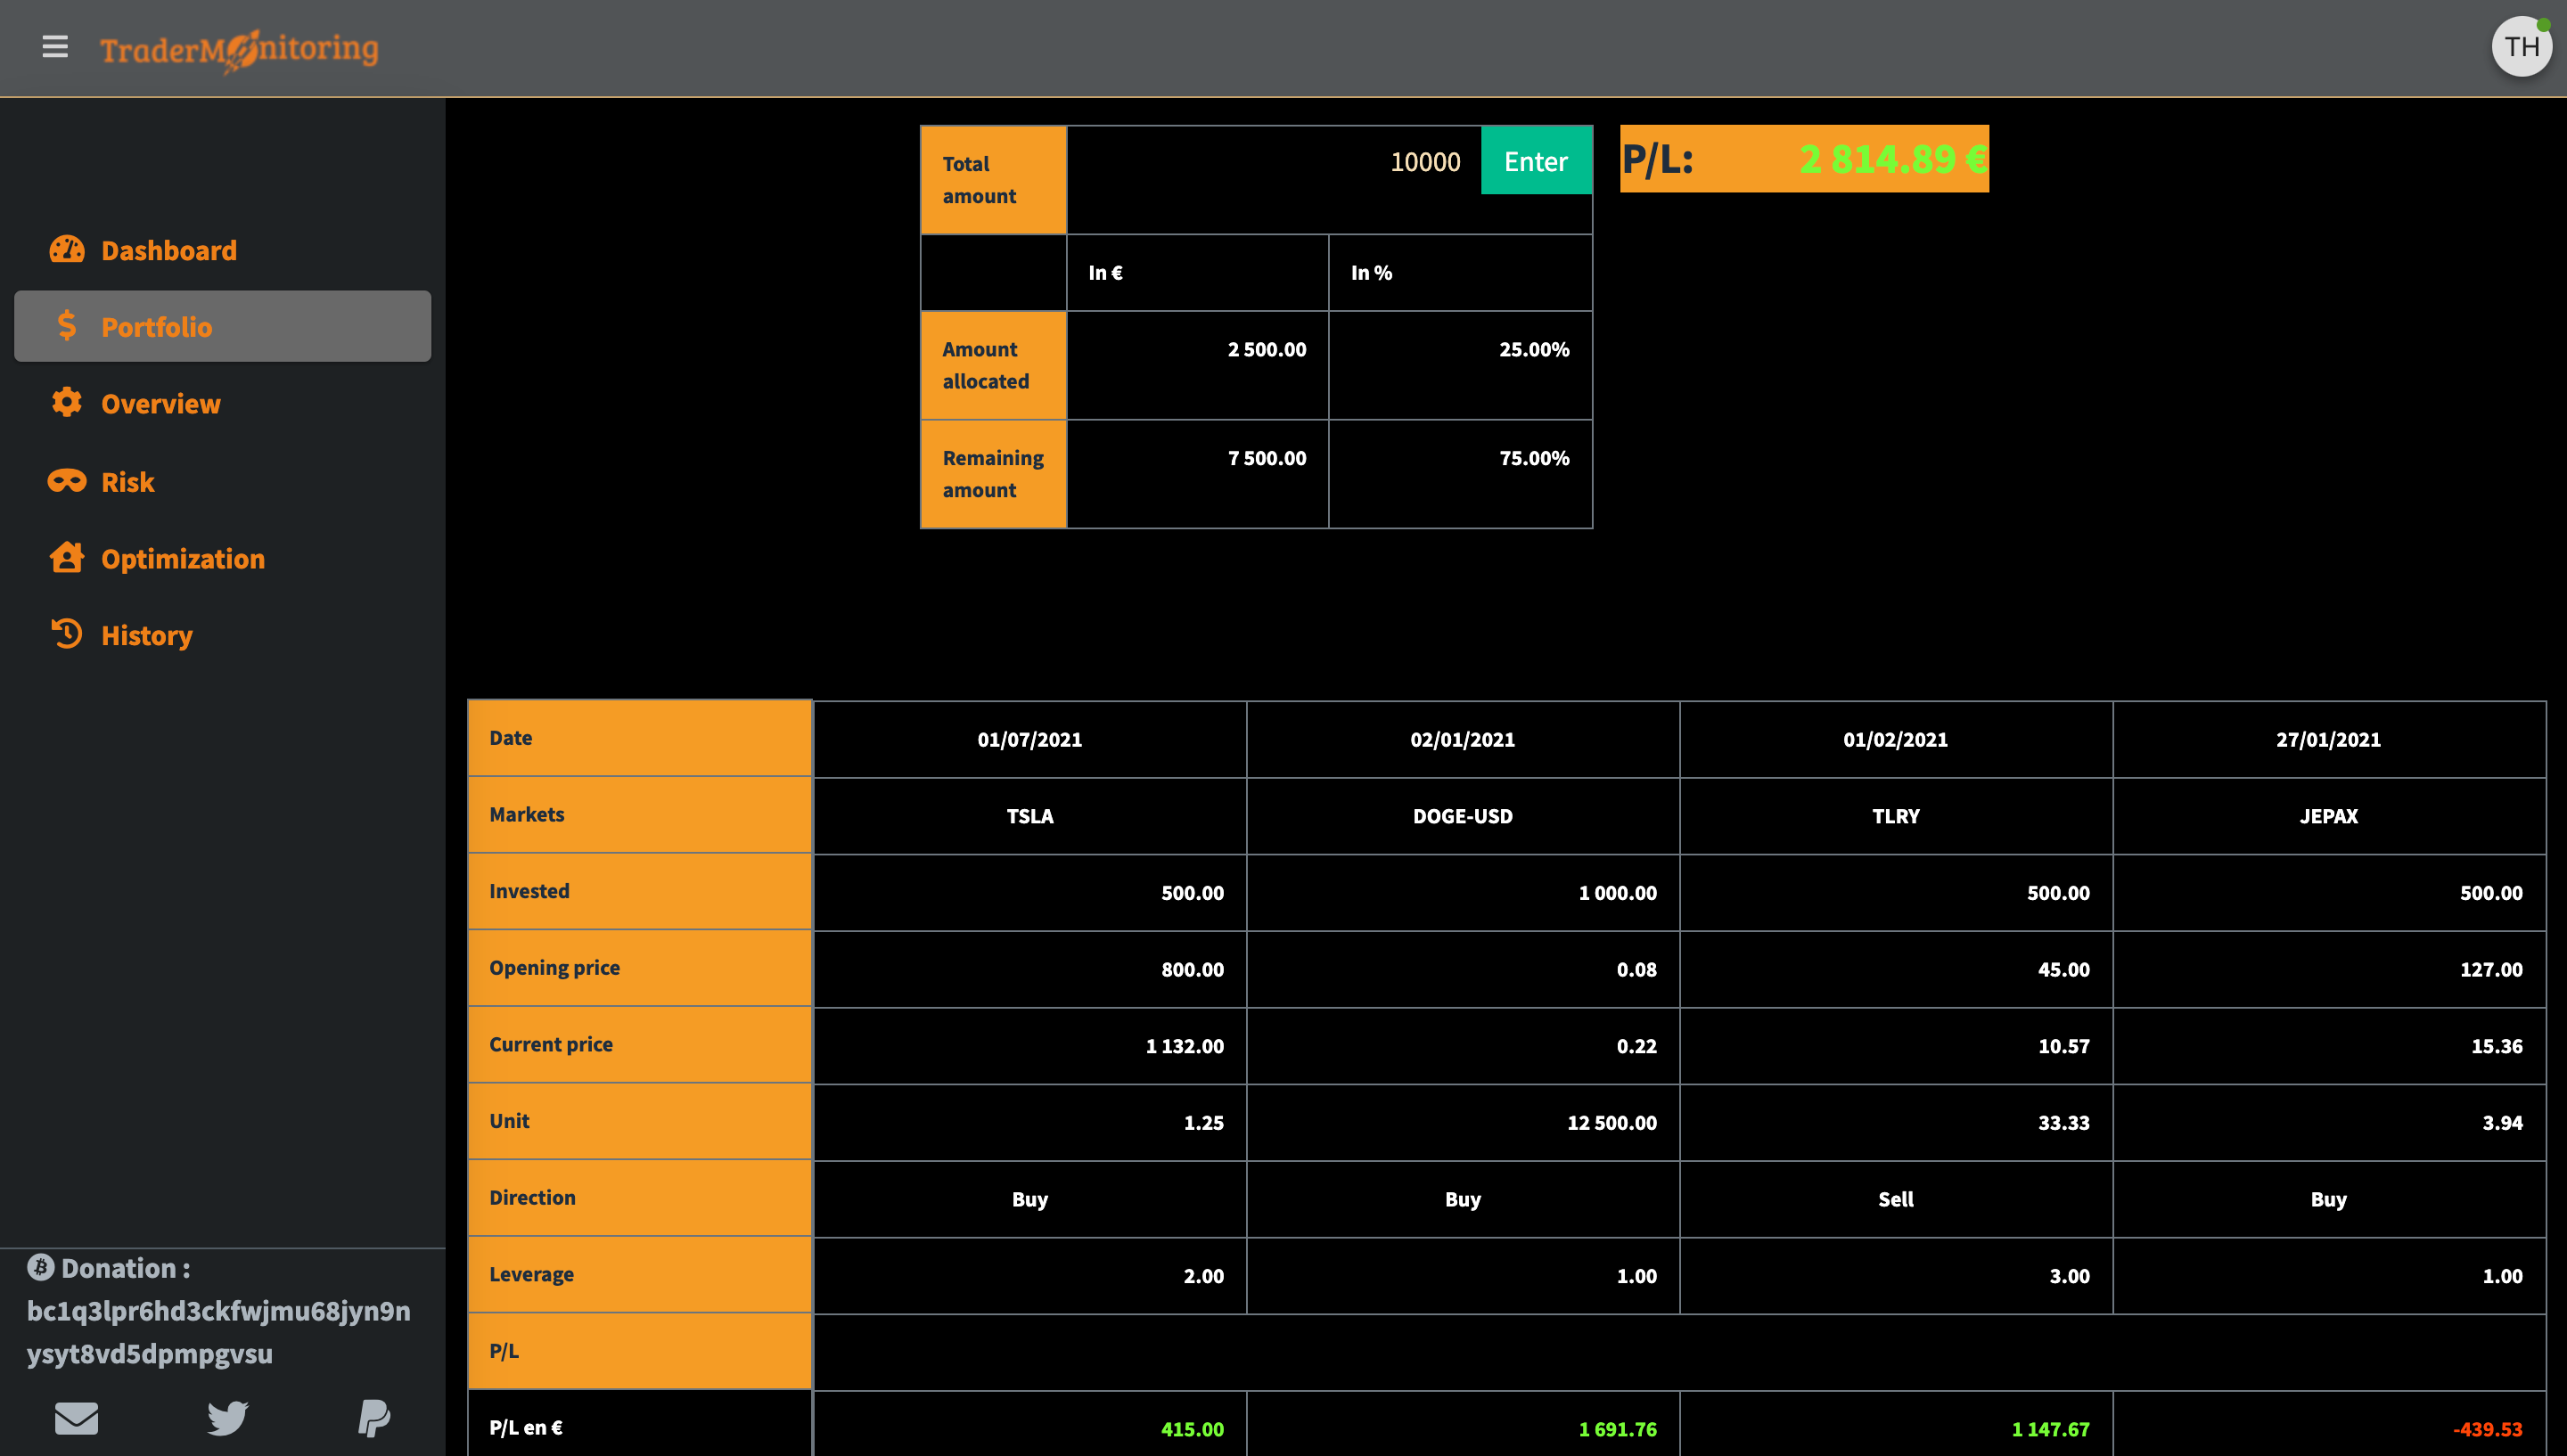This screenshot has height=1456, width=2567.
Task: Open the TH user avatar
Action: tap(2520, 47)
